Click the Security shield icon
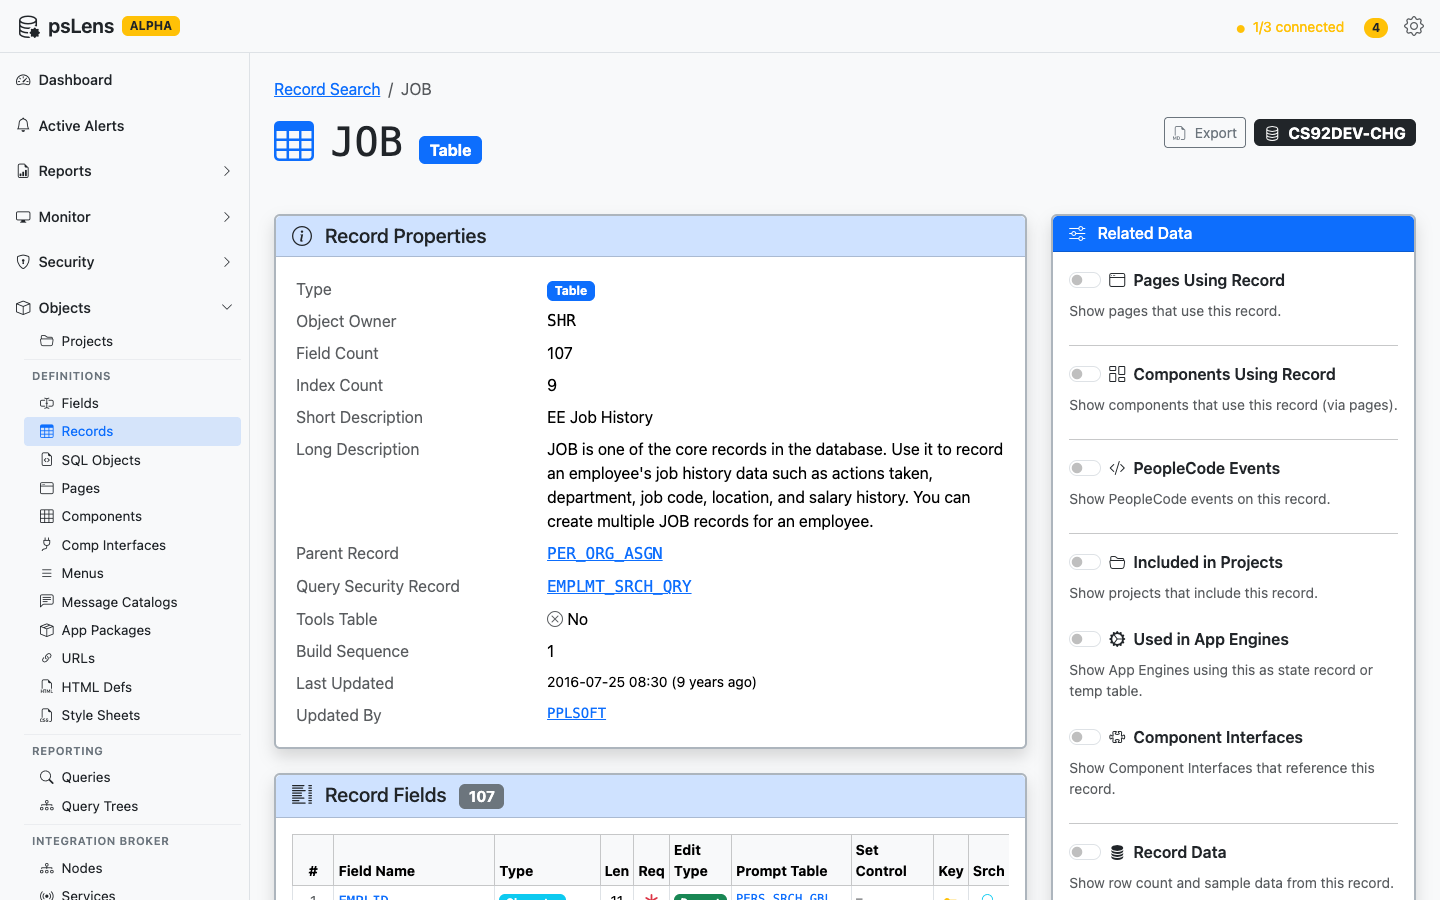1440x900 pixels. 23,262
